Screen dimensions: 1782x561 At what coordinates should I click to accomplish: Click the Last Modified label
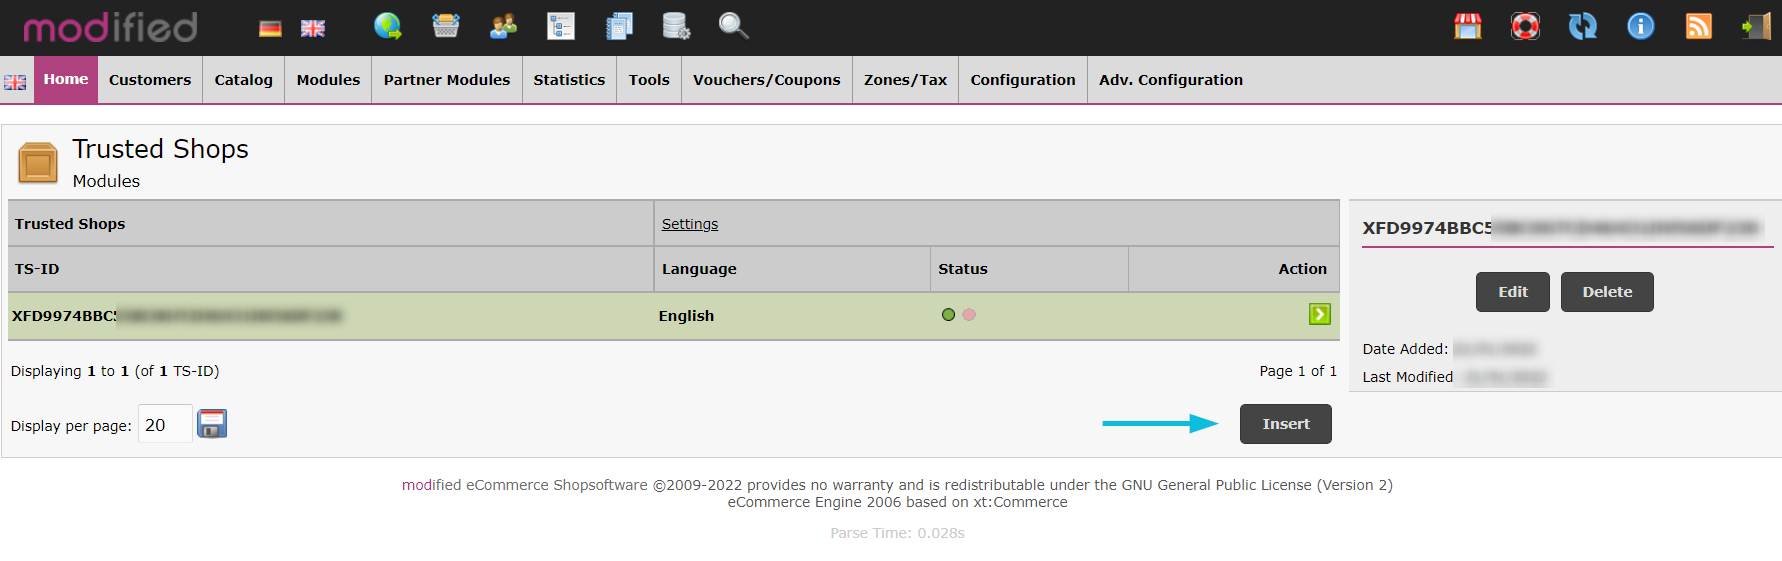click(x=1408, y=377)
